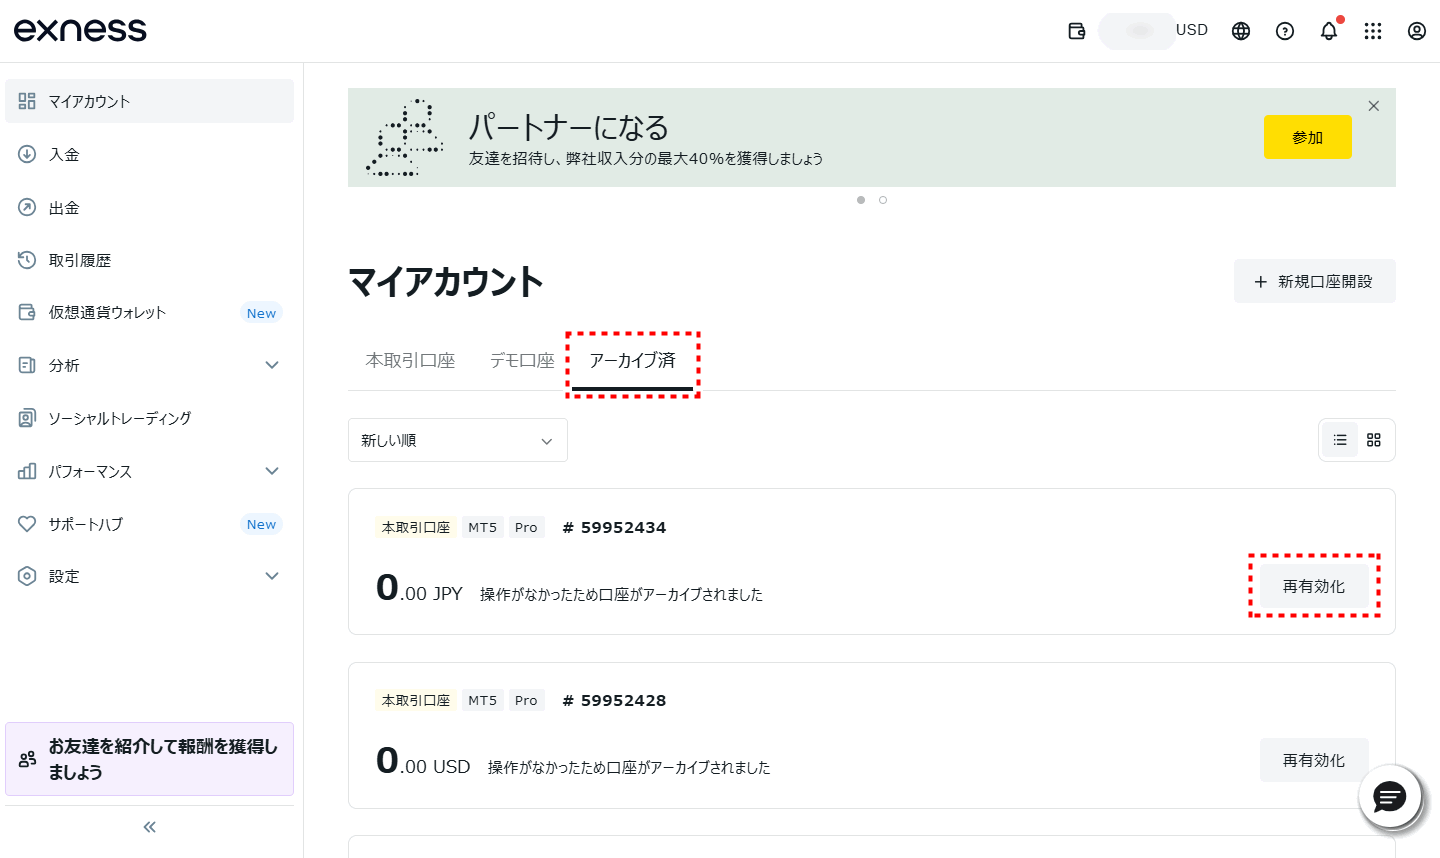
Task: Click the 分析 analytics icon
Action: click(27, 365)
